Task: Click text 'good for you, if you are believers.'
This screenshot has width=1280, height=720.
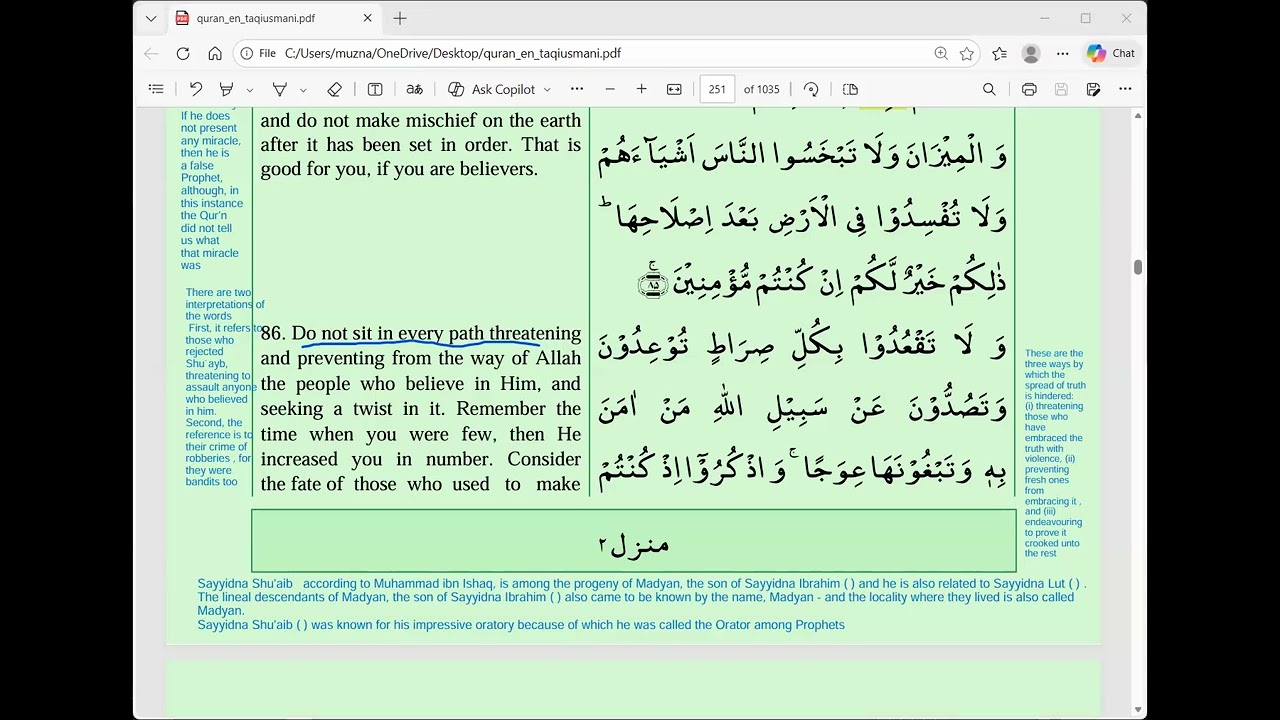Action: tap(399, 169)
